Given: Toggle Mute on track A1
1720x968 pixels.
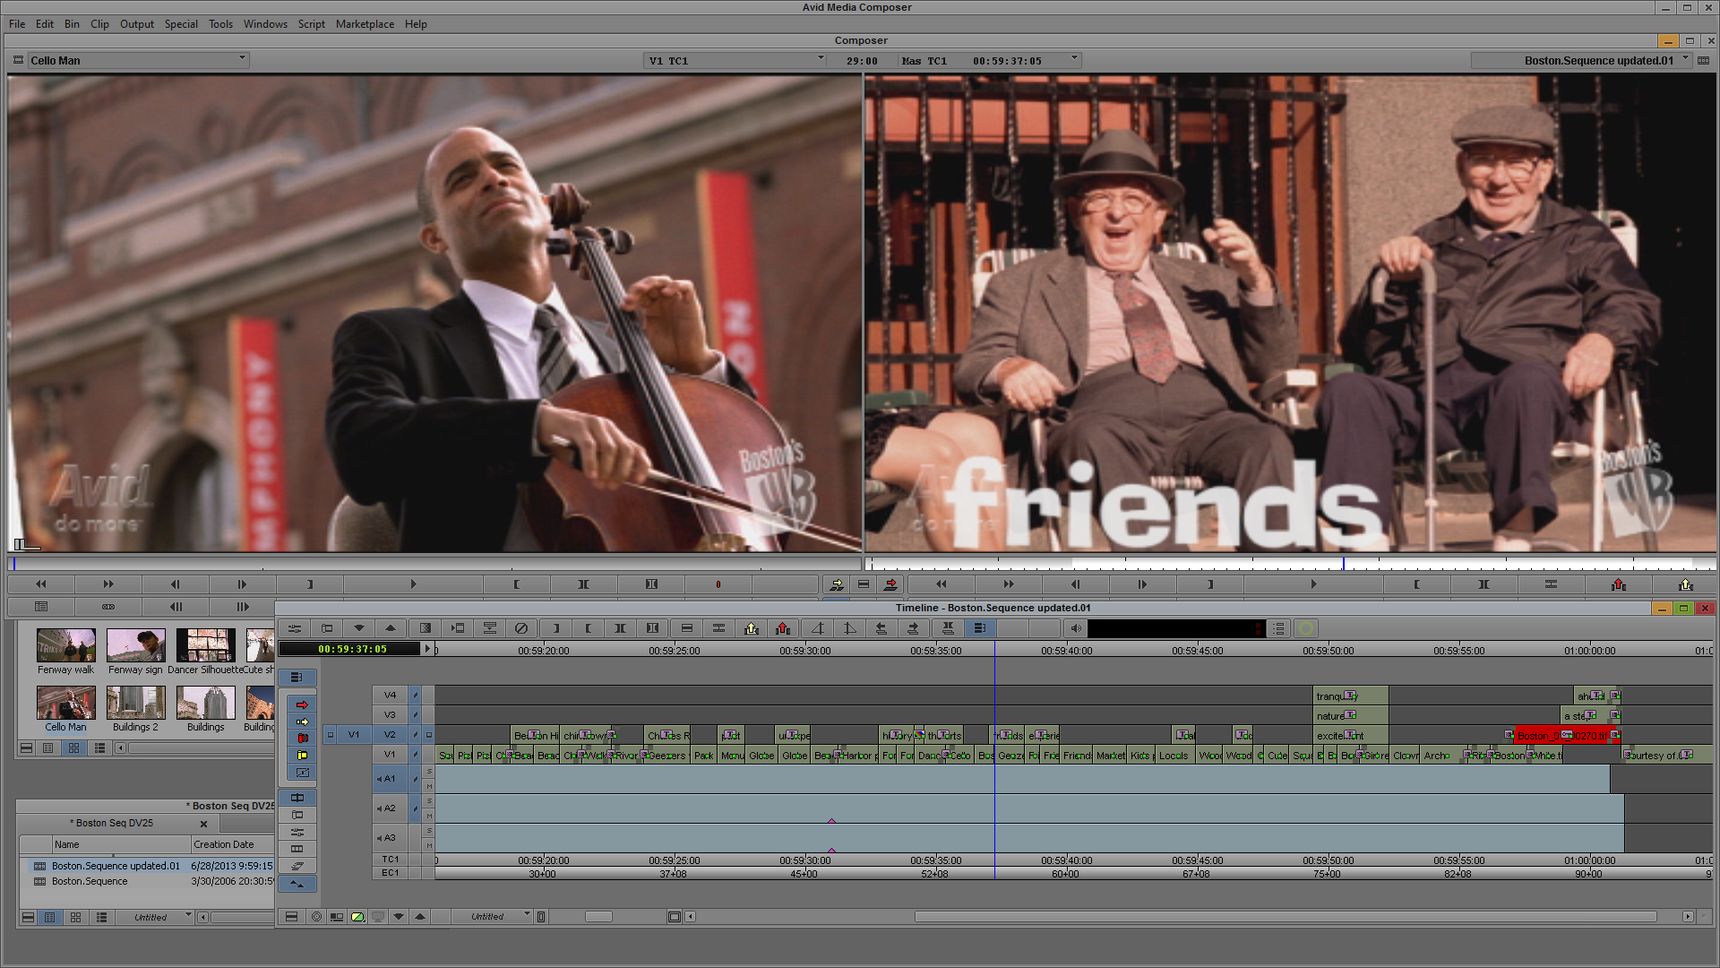Looking at the screenshot, I should click(x=429, y=786).
